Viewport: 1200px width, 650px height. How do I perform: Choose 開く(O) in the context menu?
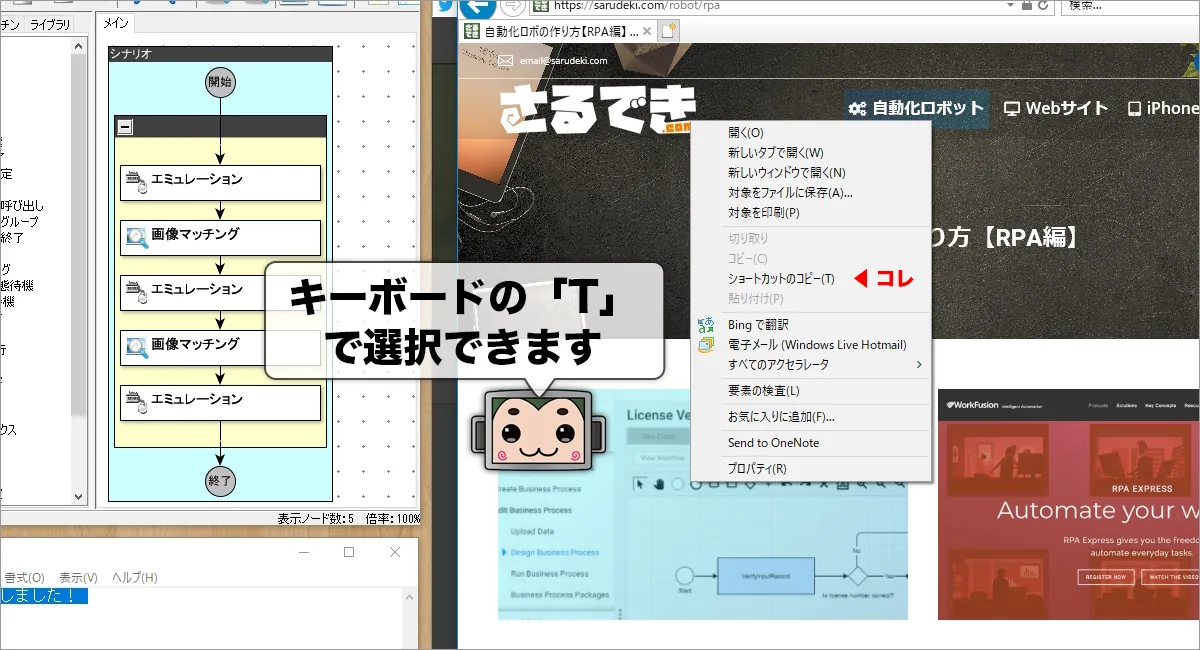[811, 133]
